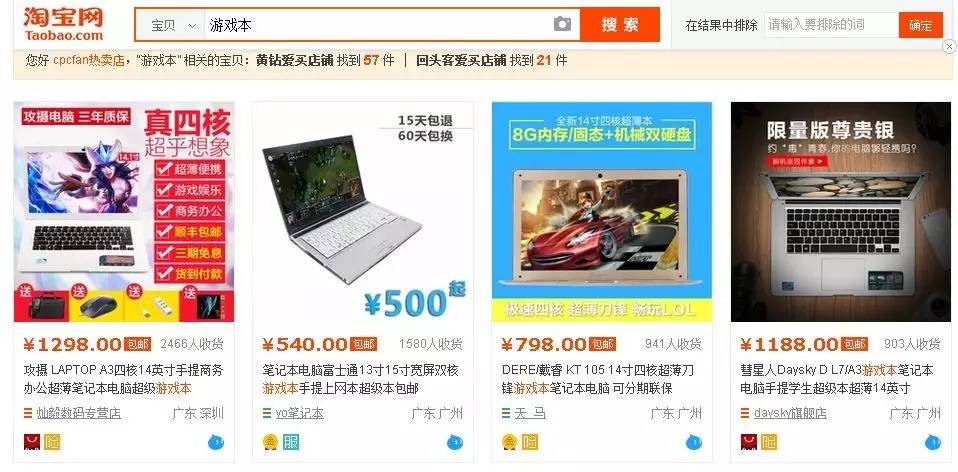Click the 确定 exclude button

point(920,25)
